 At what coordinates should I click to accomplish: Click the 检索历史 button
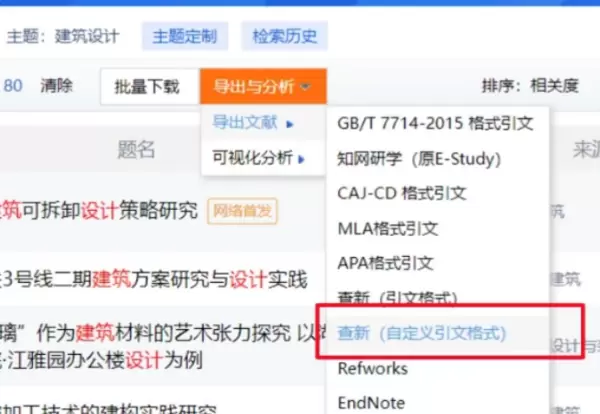click(284, 37)
